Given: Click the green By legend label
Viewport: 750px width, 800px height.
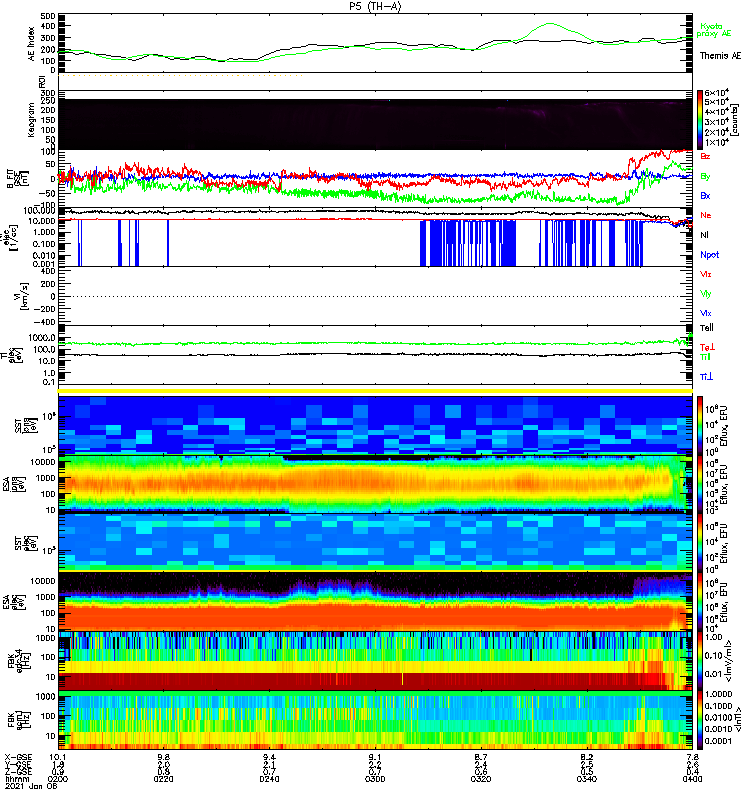Looking at the screenshot, I should click(x=705, y=177).
